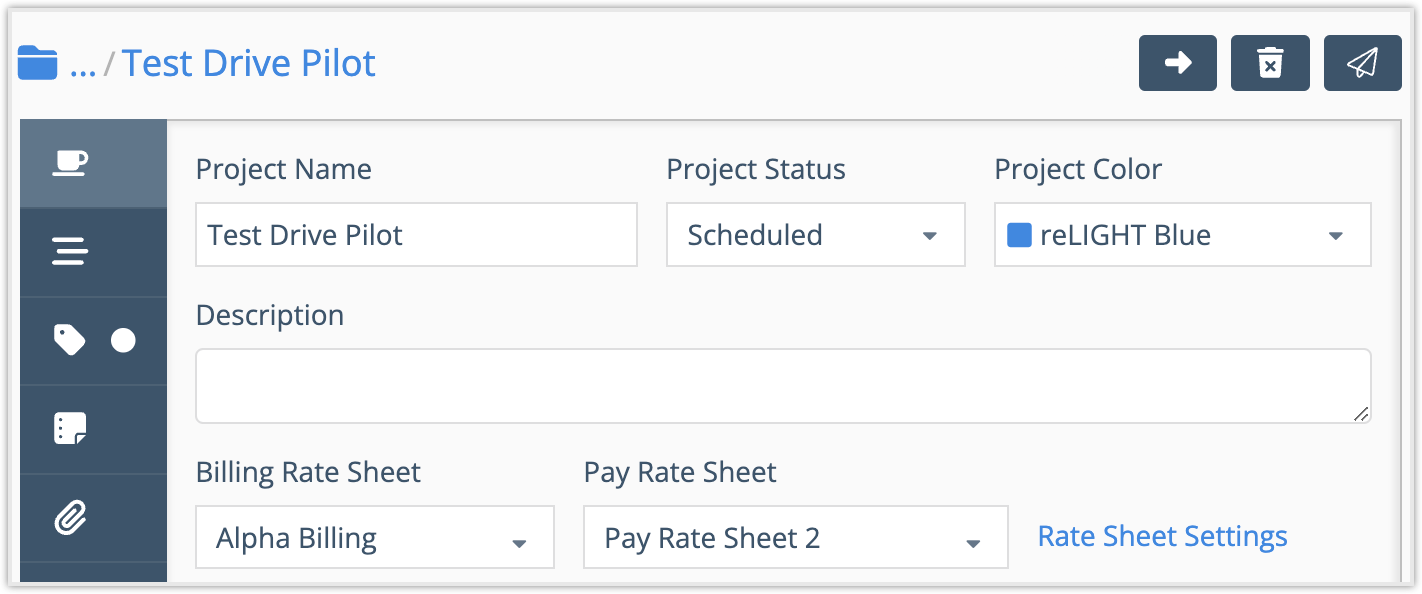
Task: Open Rate Sheet Settings
Action: coord(1162,536)
